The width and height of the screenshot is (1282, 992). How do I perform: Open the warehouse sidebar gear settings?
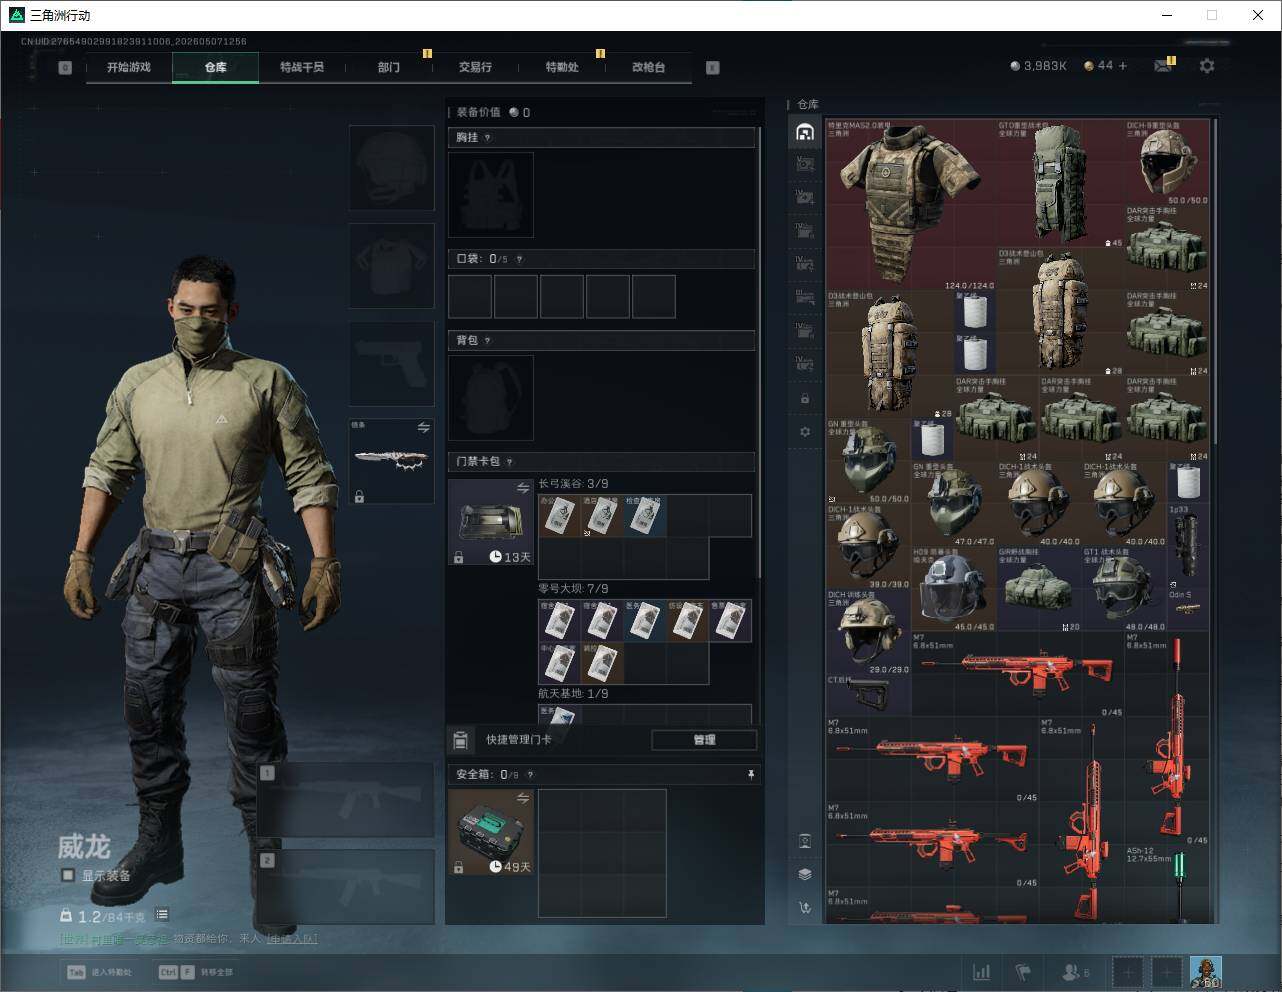point(805,432)
